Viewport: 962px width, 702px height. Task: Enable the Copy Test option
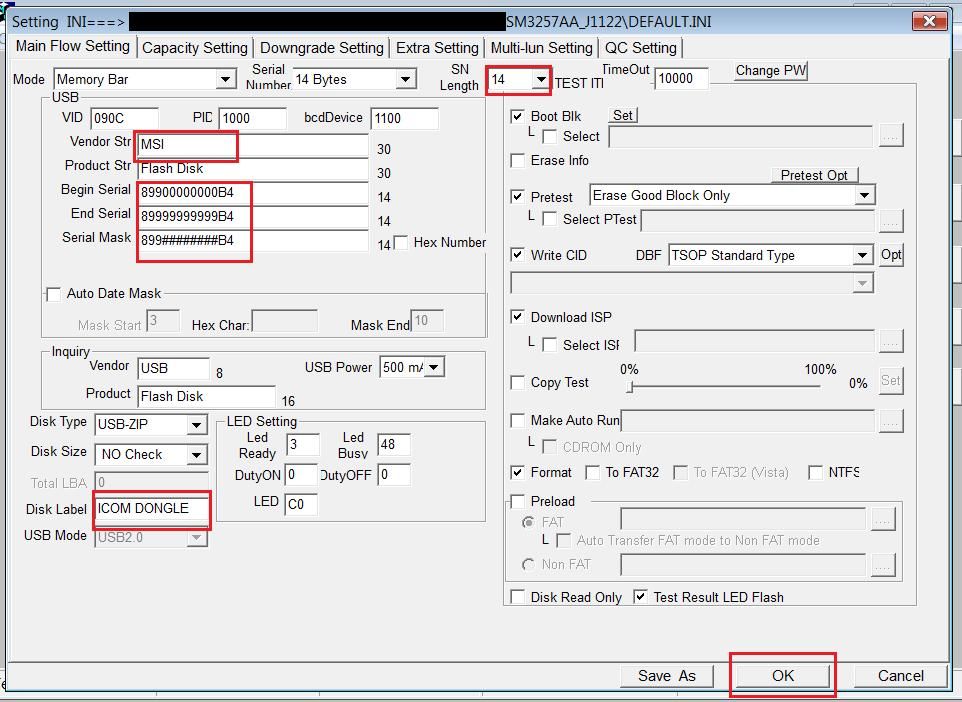517,382
